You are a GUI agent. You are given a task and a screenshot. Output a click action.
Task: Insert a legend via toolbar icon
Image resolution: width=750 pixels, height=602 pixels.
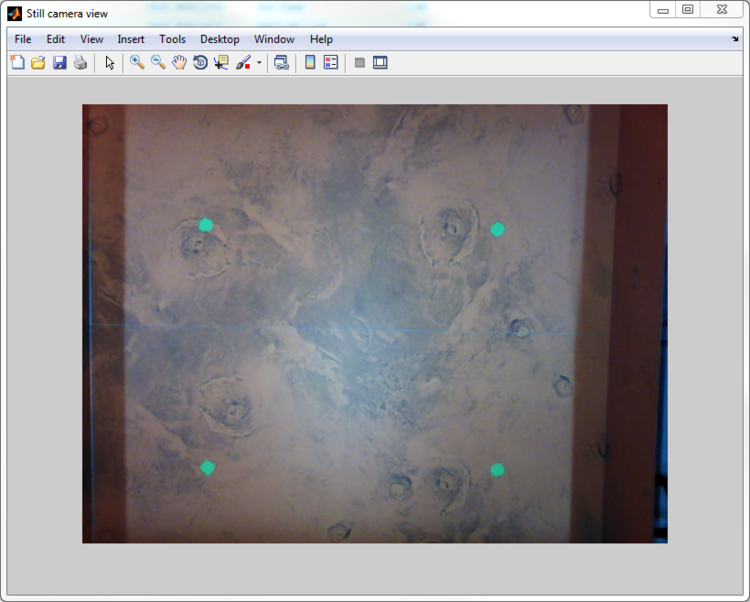point(331,63)
